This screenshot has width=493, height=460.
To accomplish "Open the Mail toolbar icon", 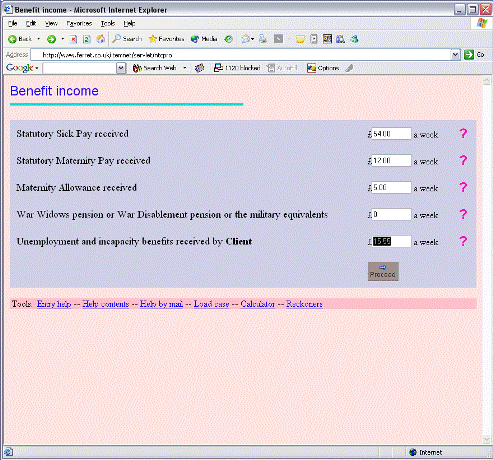I will 245,39.
